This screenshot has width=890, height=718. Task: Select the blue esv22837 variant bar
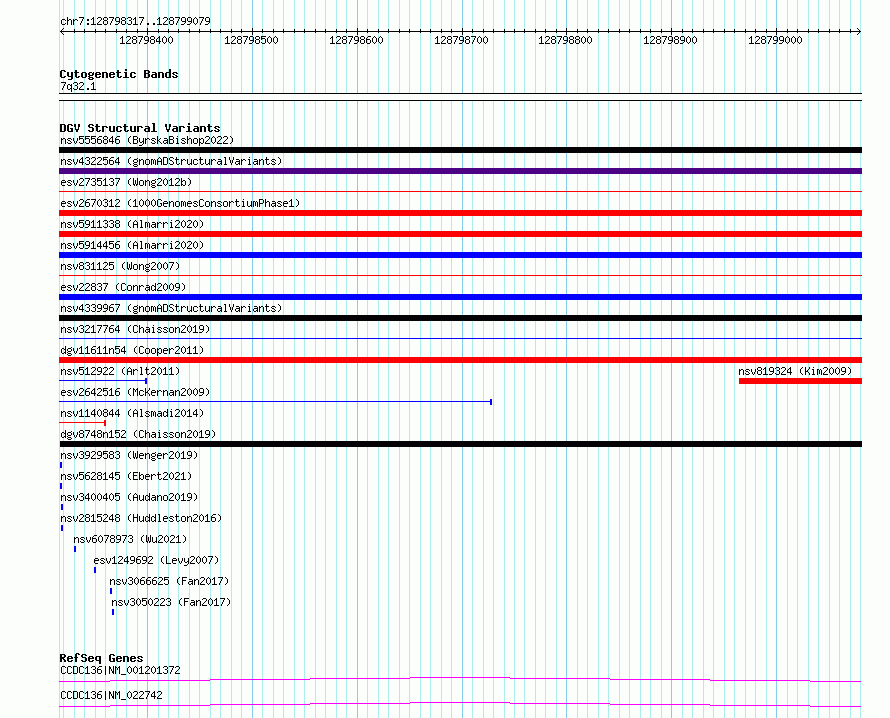coord(460,297)
